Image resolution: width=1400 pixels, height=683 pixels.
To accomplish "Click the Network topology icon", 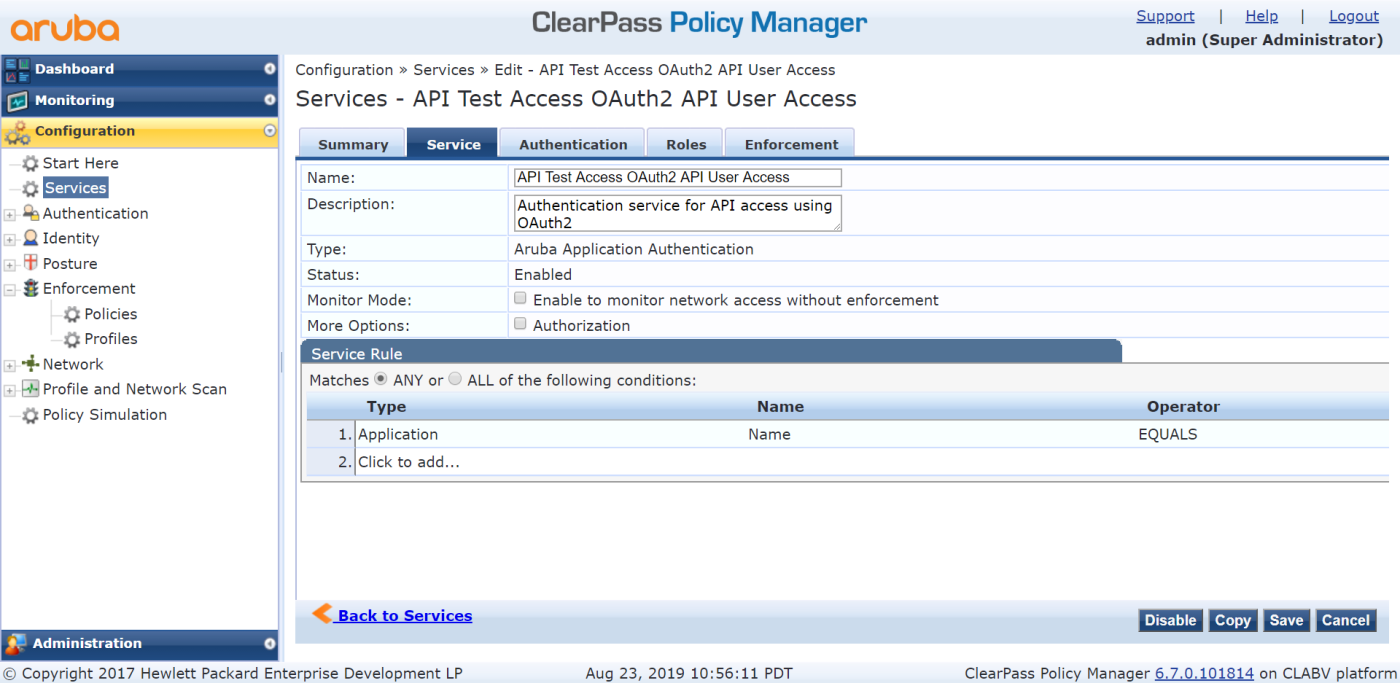I will coord(31,364).
